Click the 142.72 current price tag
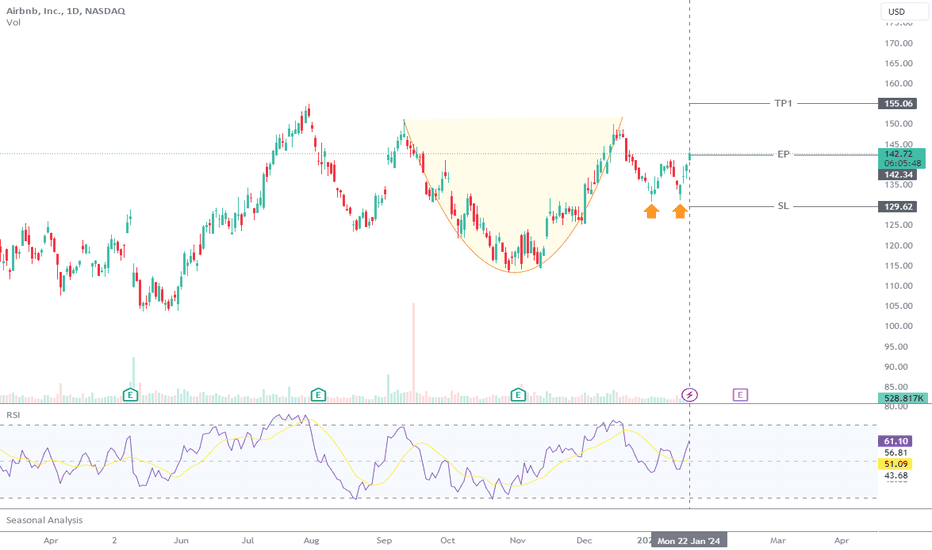The image size is (932, 550). [x=901, y=158]
